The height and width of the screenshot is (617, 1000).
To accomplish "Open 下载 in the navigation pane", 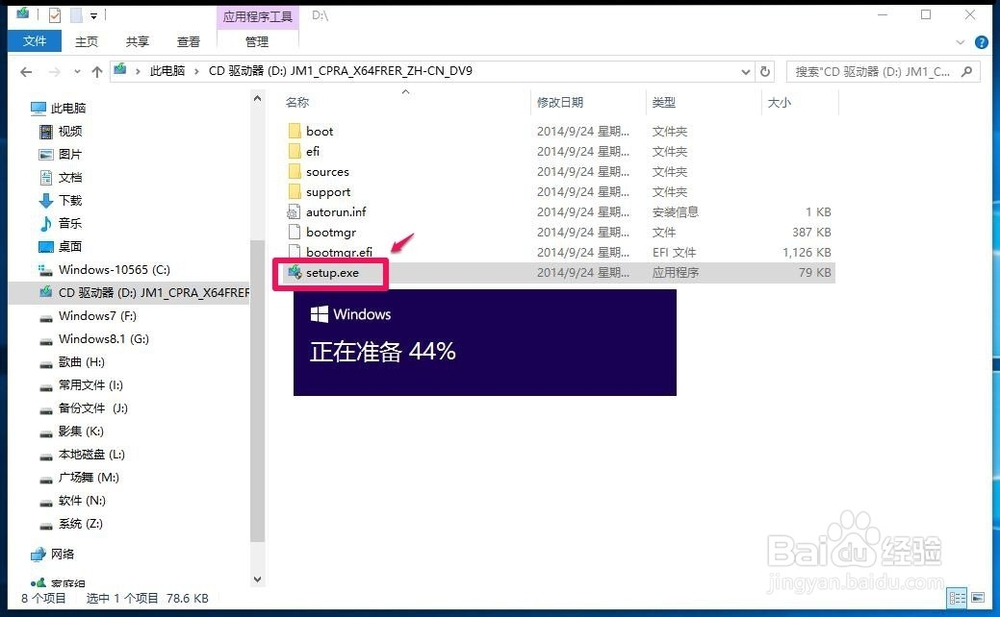I will 70,200.
